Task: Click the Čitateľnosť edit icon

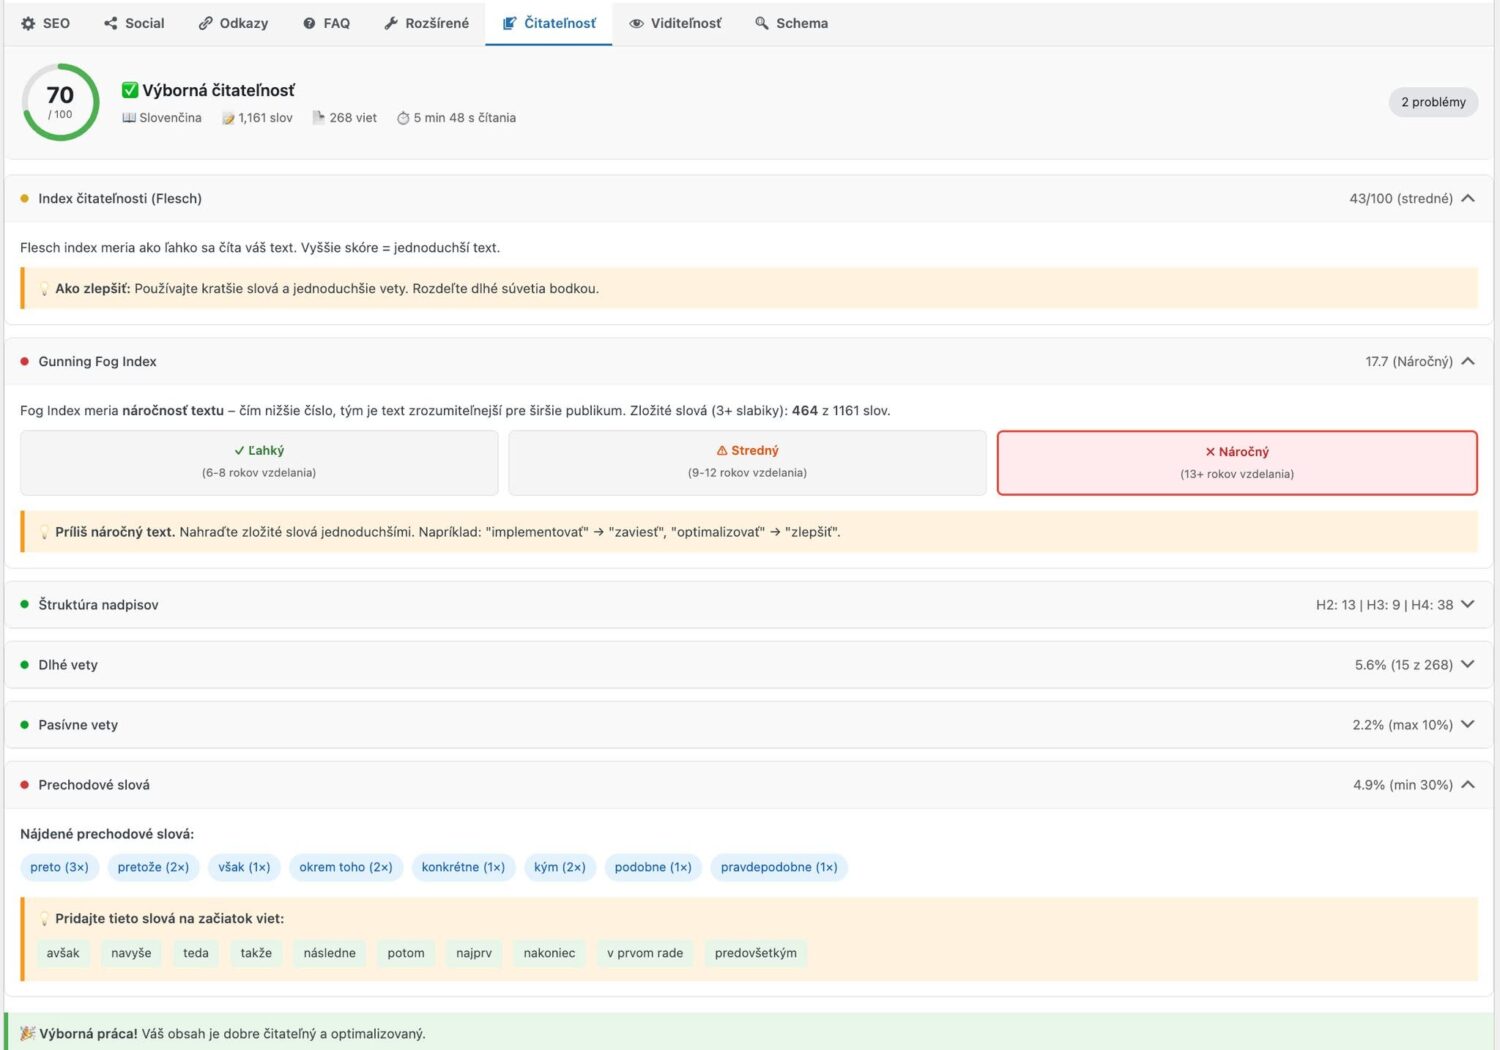Action: [x=509, y=23]
